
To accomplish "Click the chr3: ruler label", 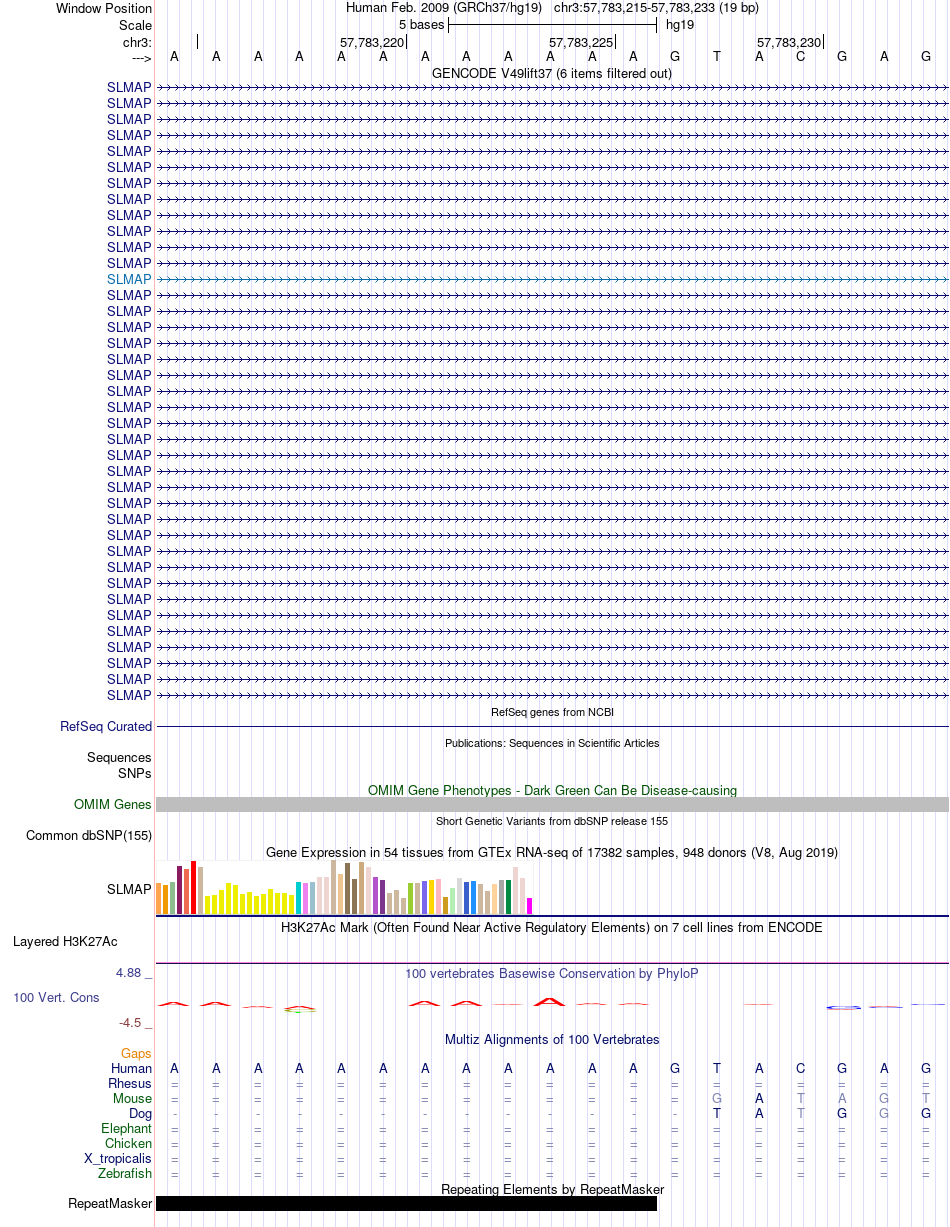I will pos(137,42).
